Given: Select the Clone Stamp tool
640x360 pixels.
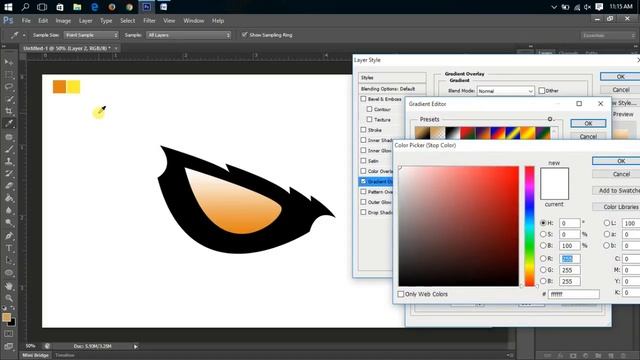Looking at the screenshot, I should [9, 161].
